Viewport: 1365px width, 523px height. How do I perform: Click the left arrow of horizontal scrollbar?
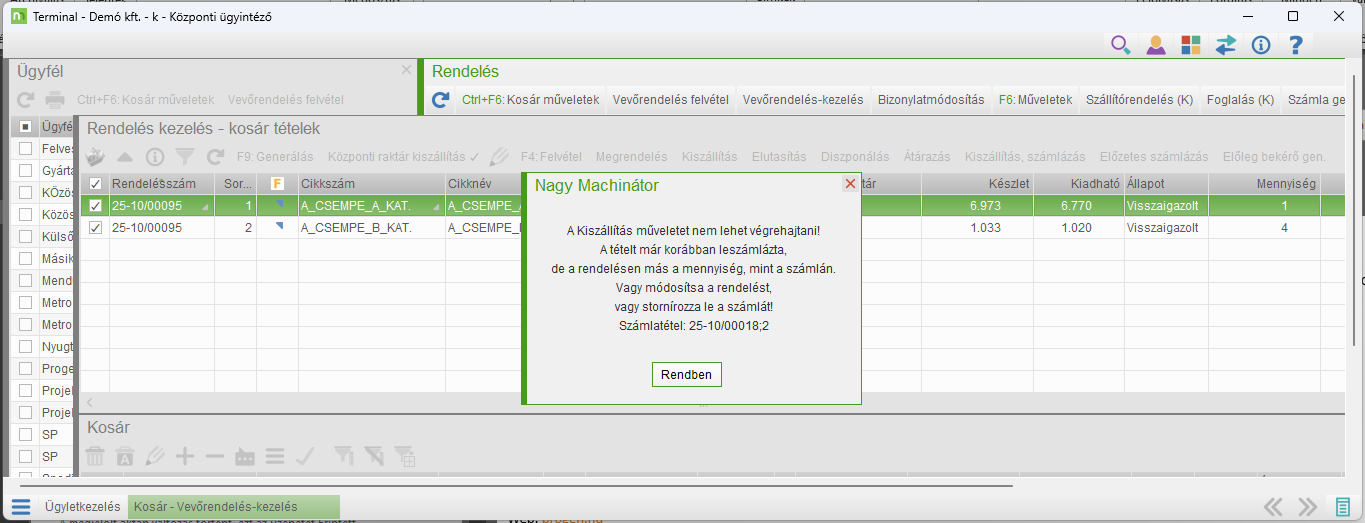click(91, 403)
